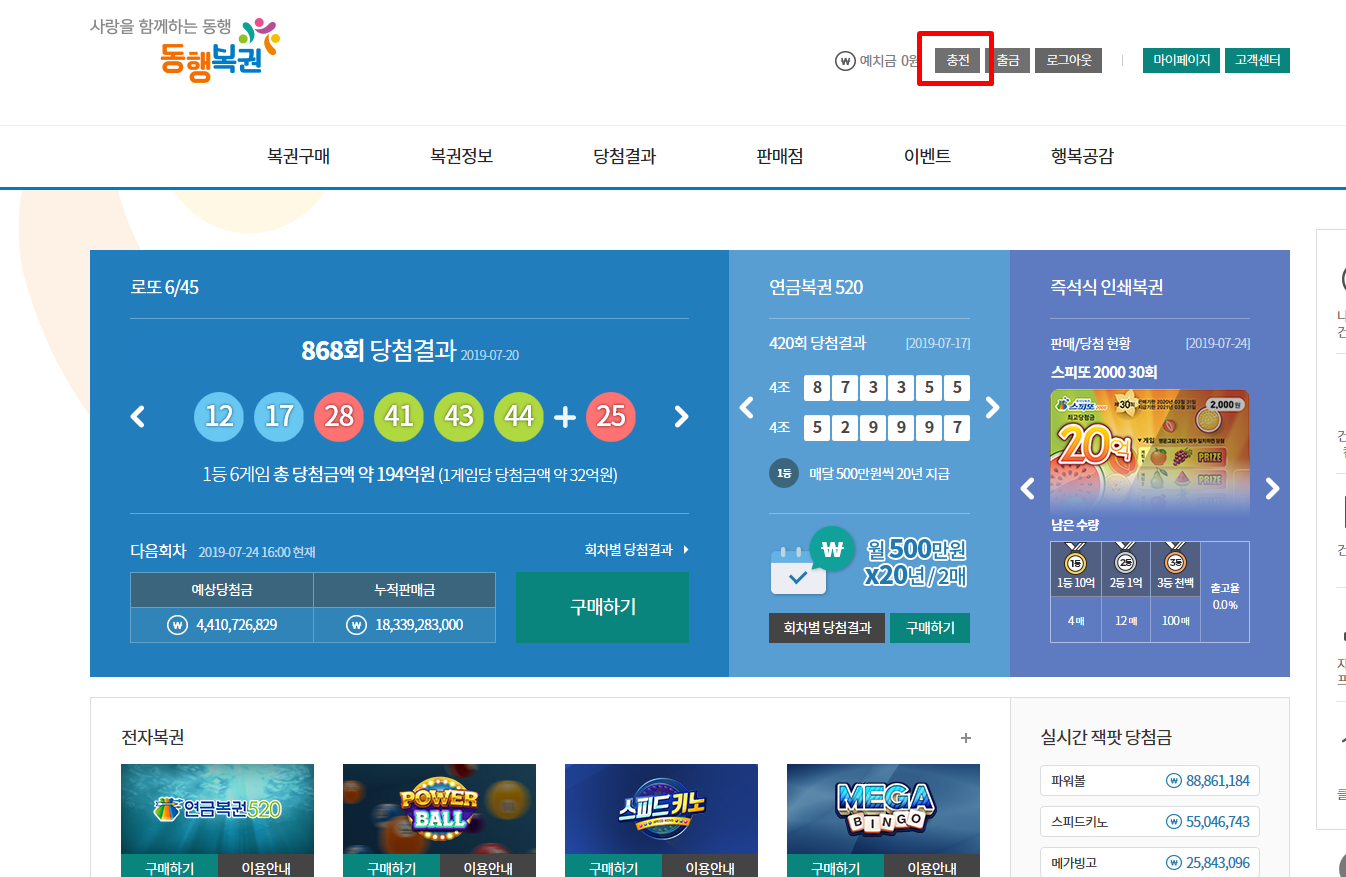Open the 연금복권520 game thumbnail
The height and width of the screenshot is (877, 1346).
point(217,809)
